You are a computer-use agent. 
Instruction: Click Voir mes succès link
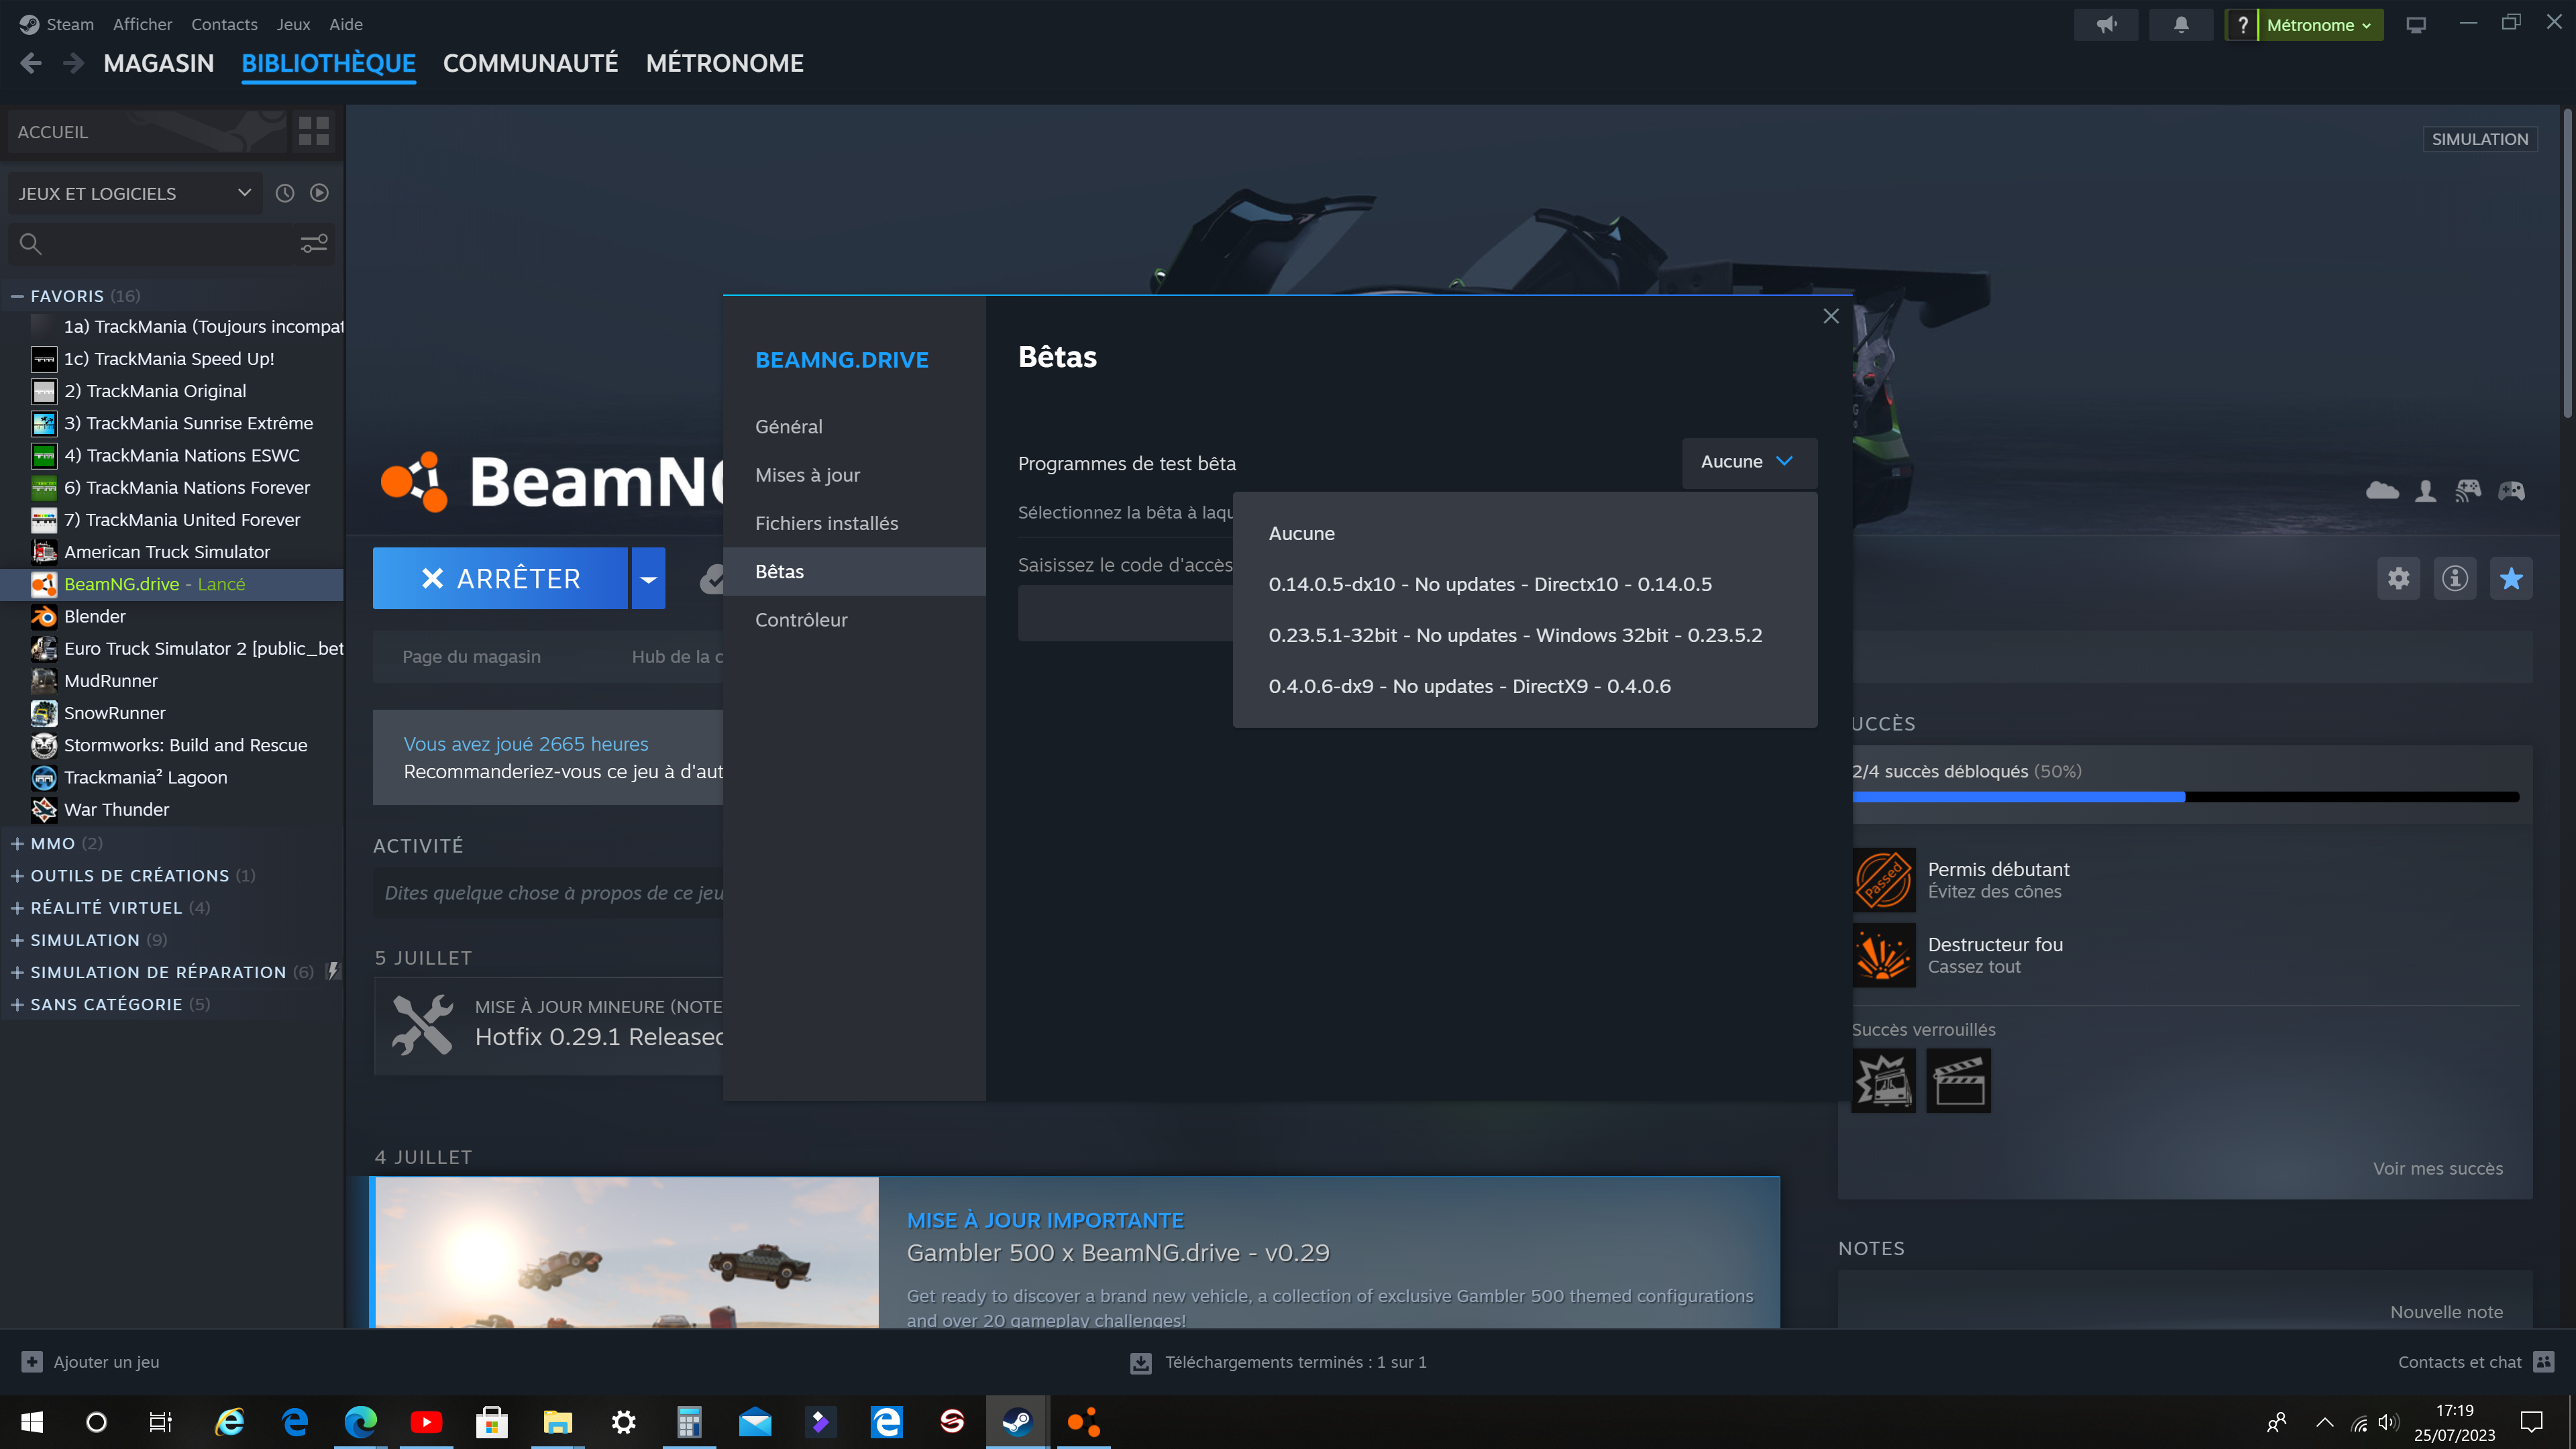point(2438,1168)
